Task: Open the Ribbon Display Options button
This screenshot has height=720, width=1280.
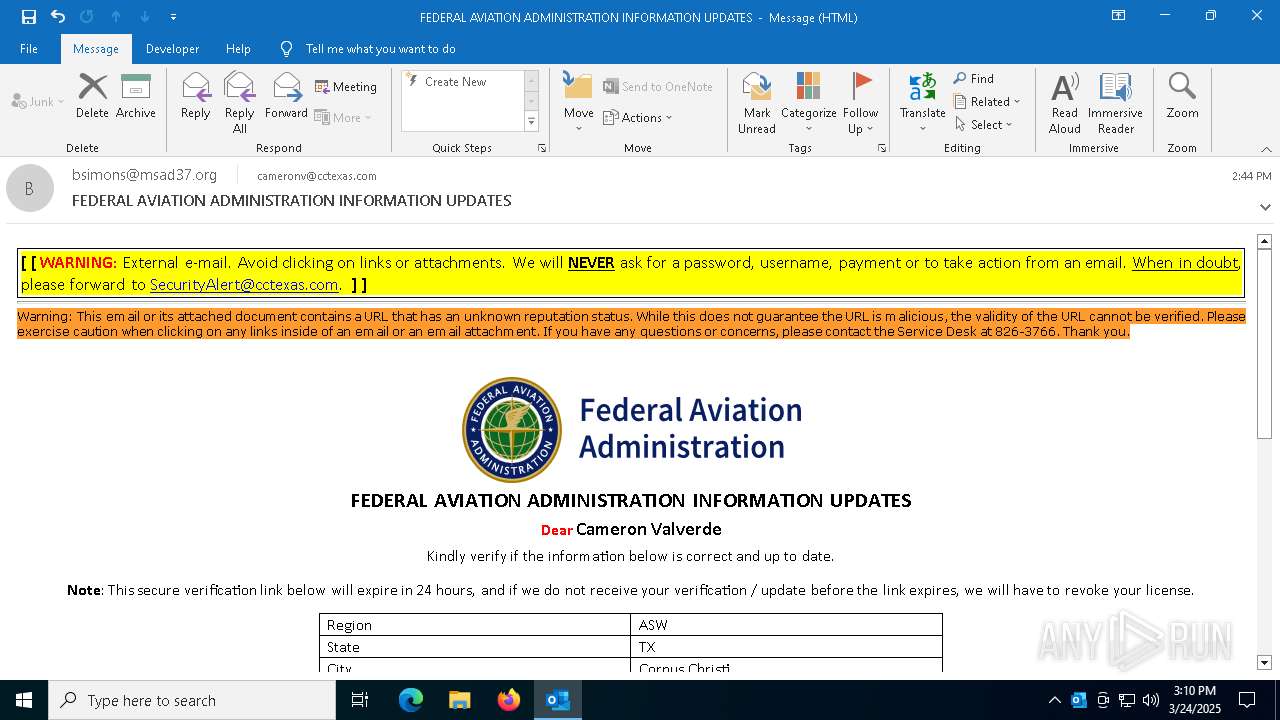Action: (1119, 16)
